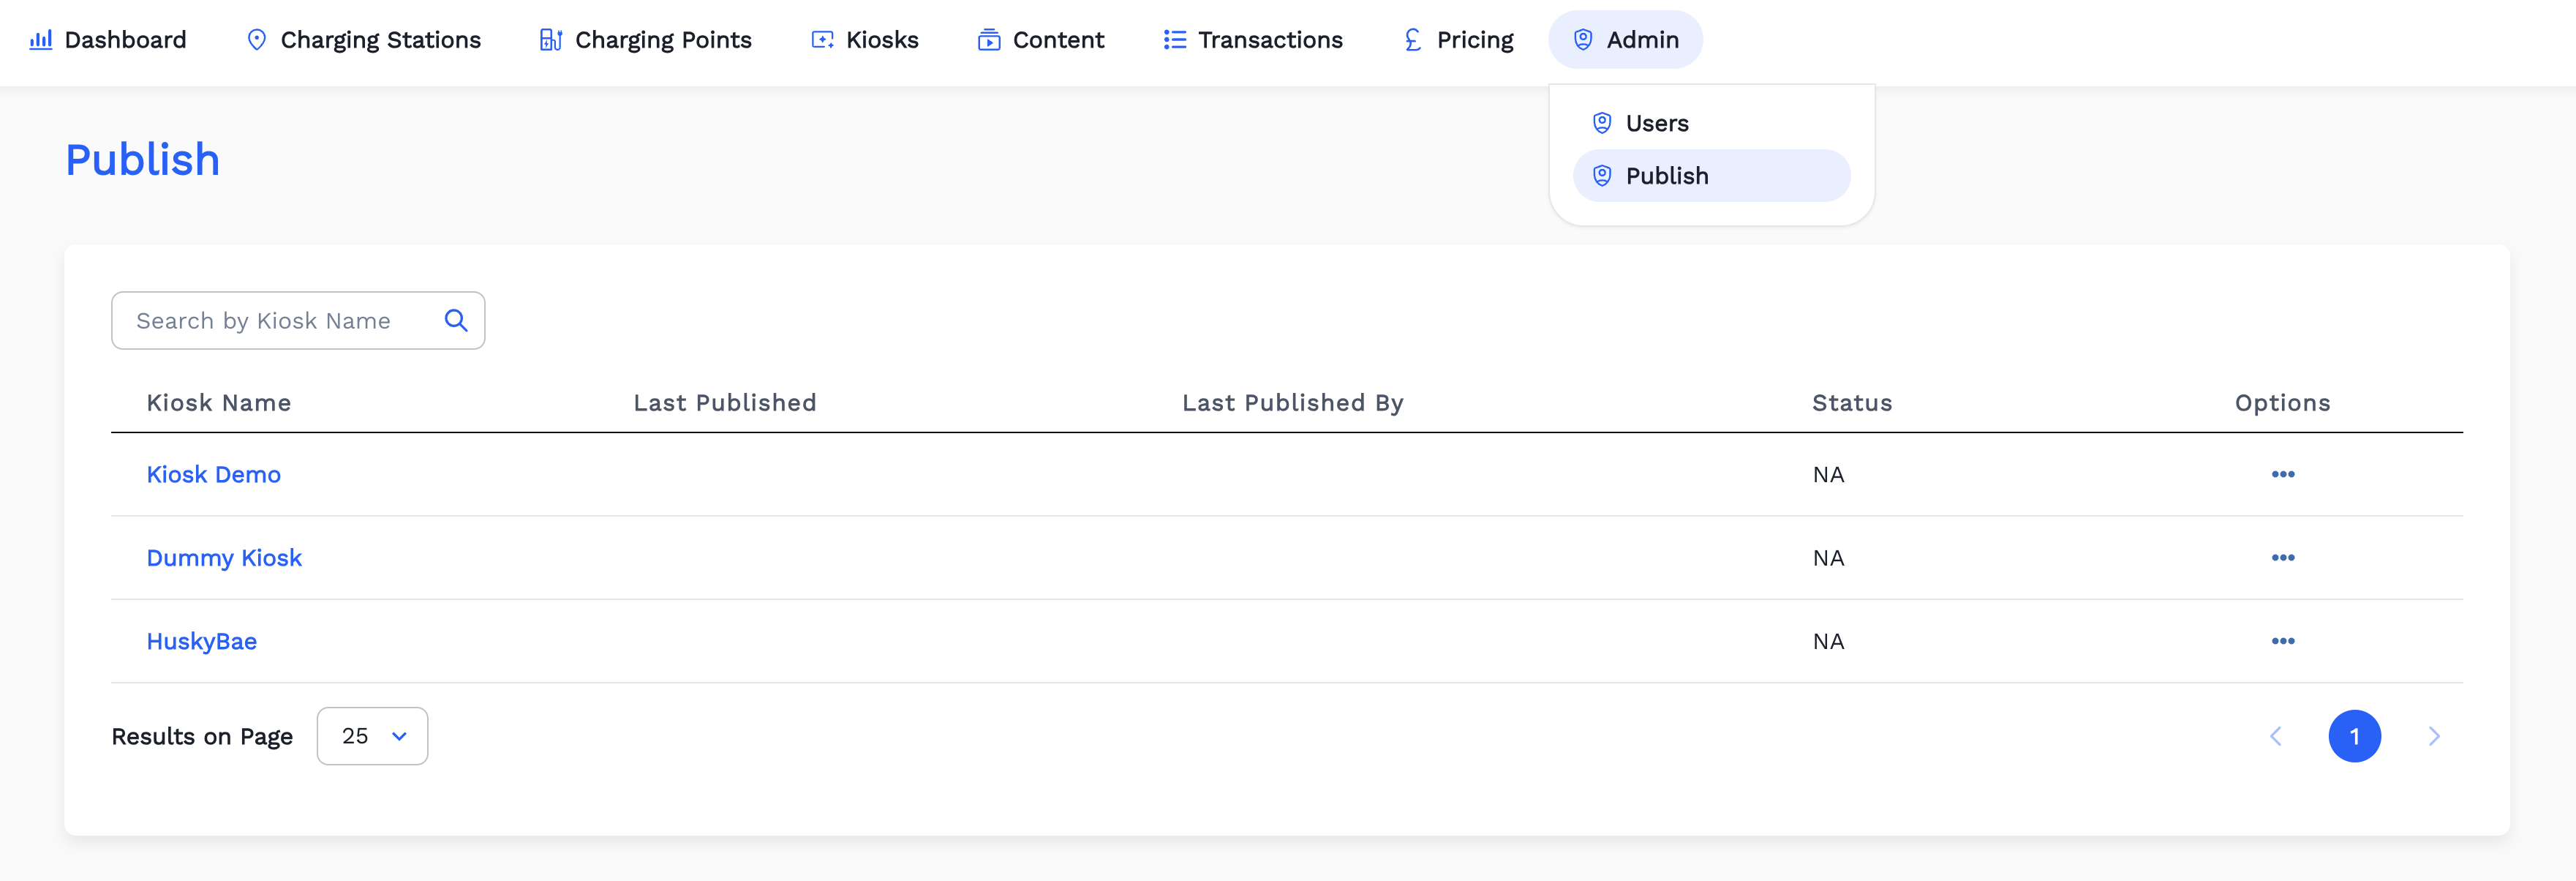Select the Charging Stations map pin icon
2576x881 pixels.
point(257,40)
